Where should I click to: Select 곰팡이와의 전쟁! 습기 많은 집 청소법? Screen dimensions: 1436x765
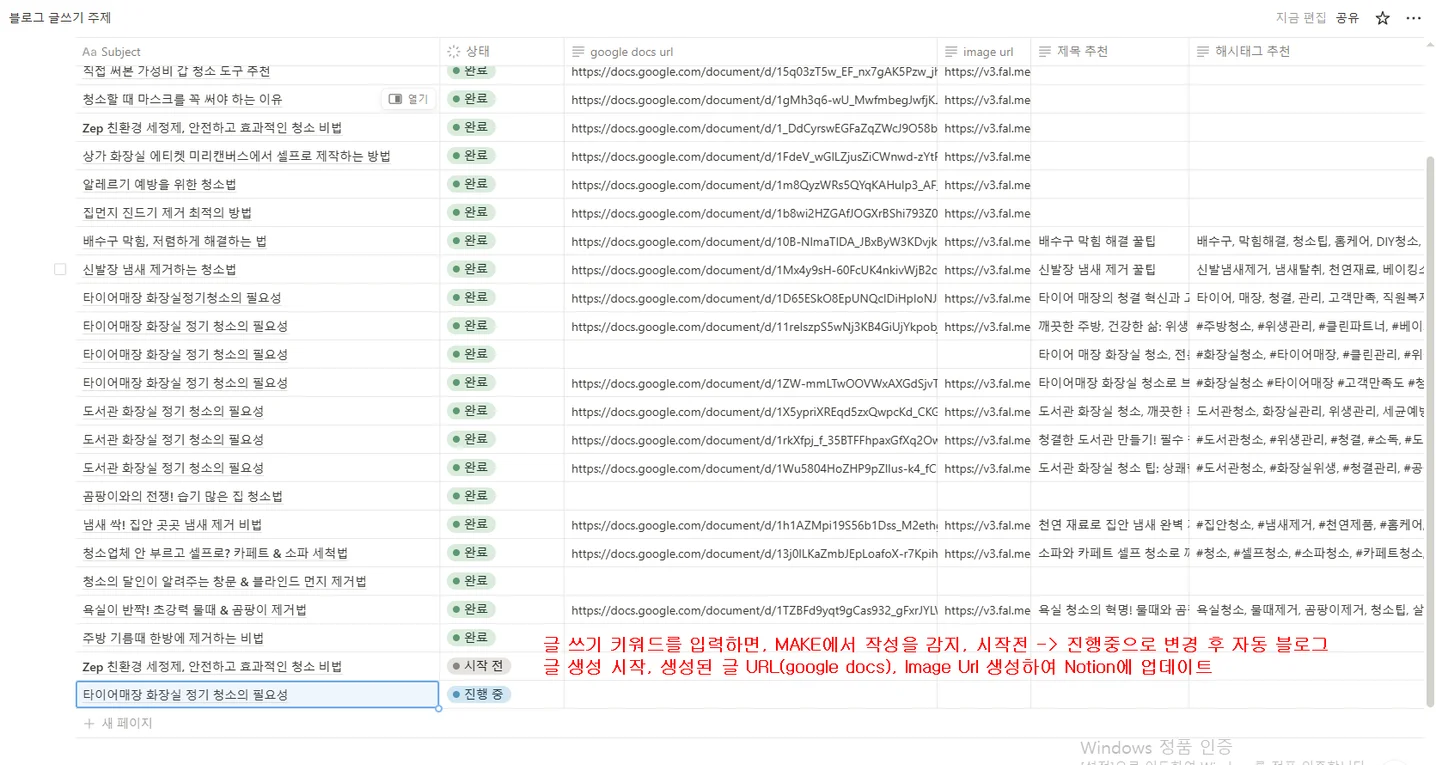coord(183,496)
